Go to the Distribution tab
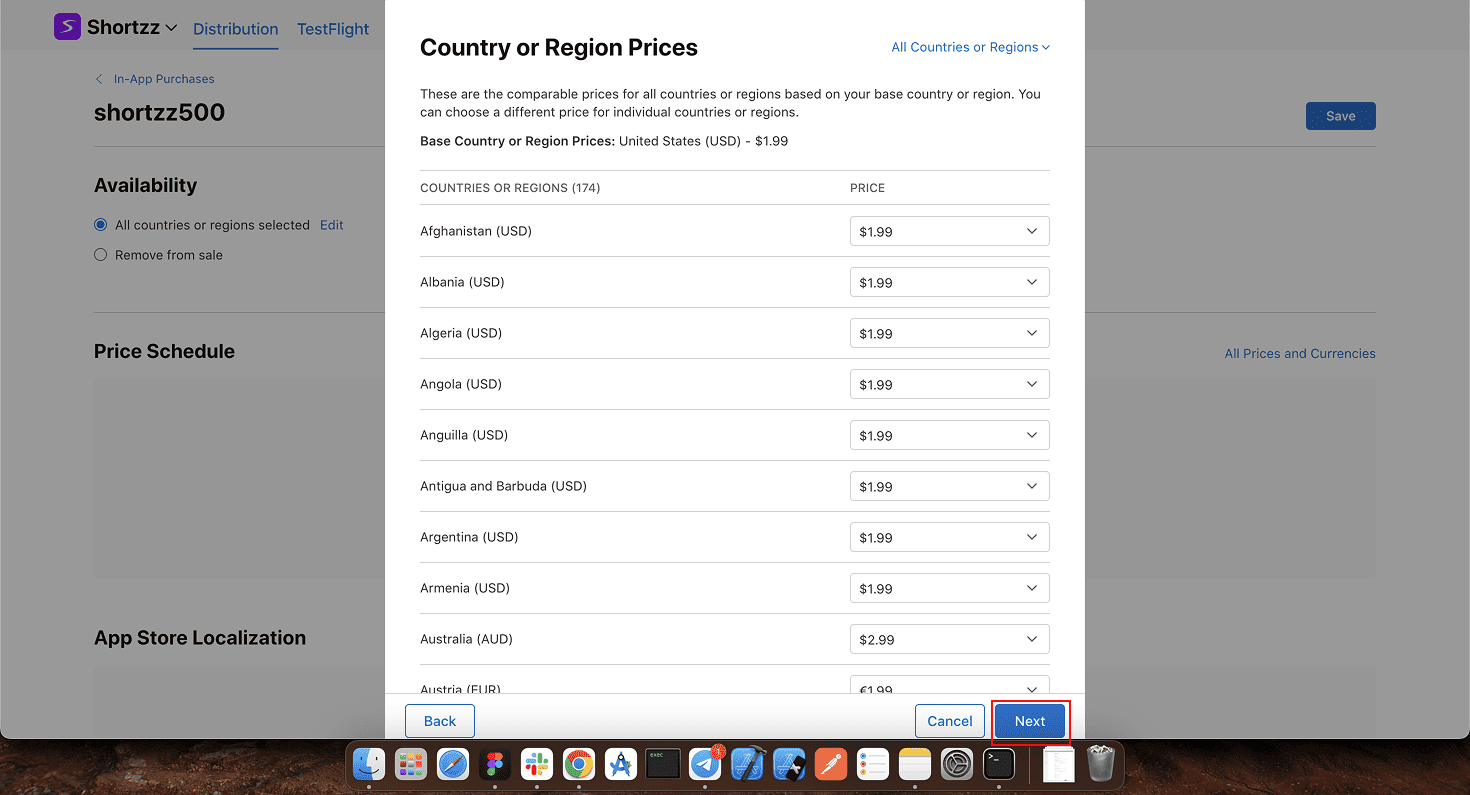Image resolution: width=1470 pixels, height=795 pixels. tap(236, 29)
